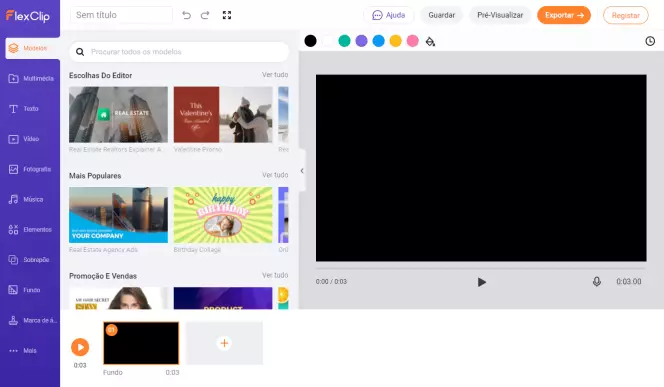This screenshot has width=664, height=387.
Task: Click the Promoção E Vendas heading
Action: 103,276
